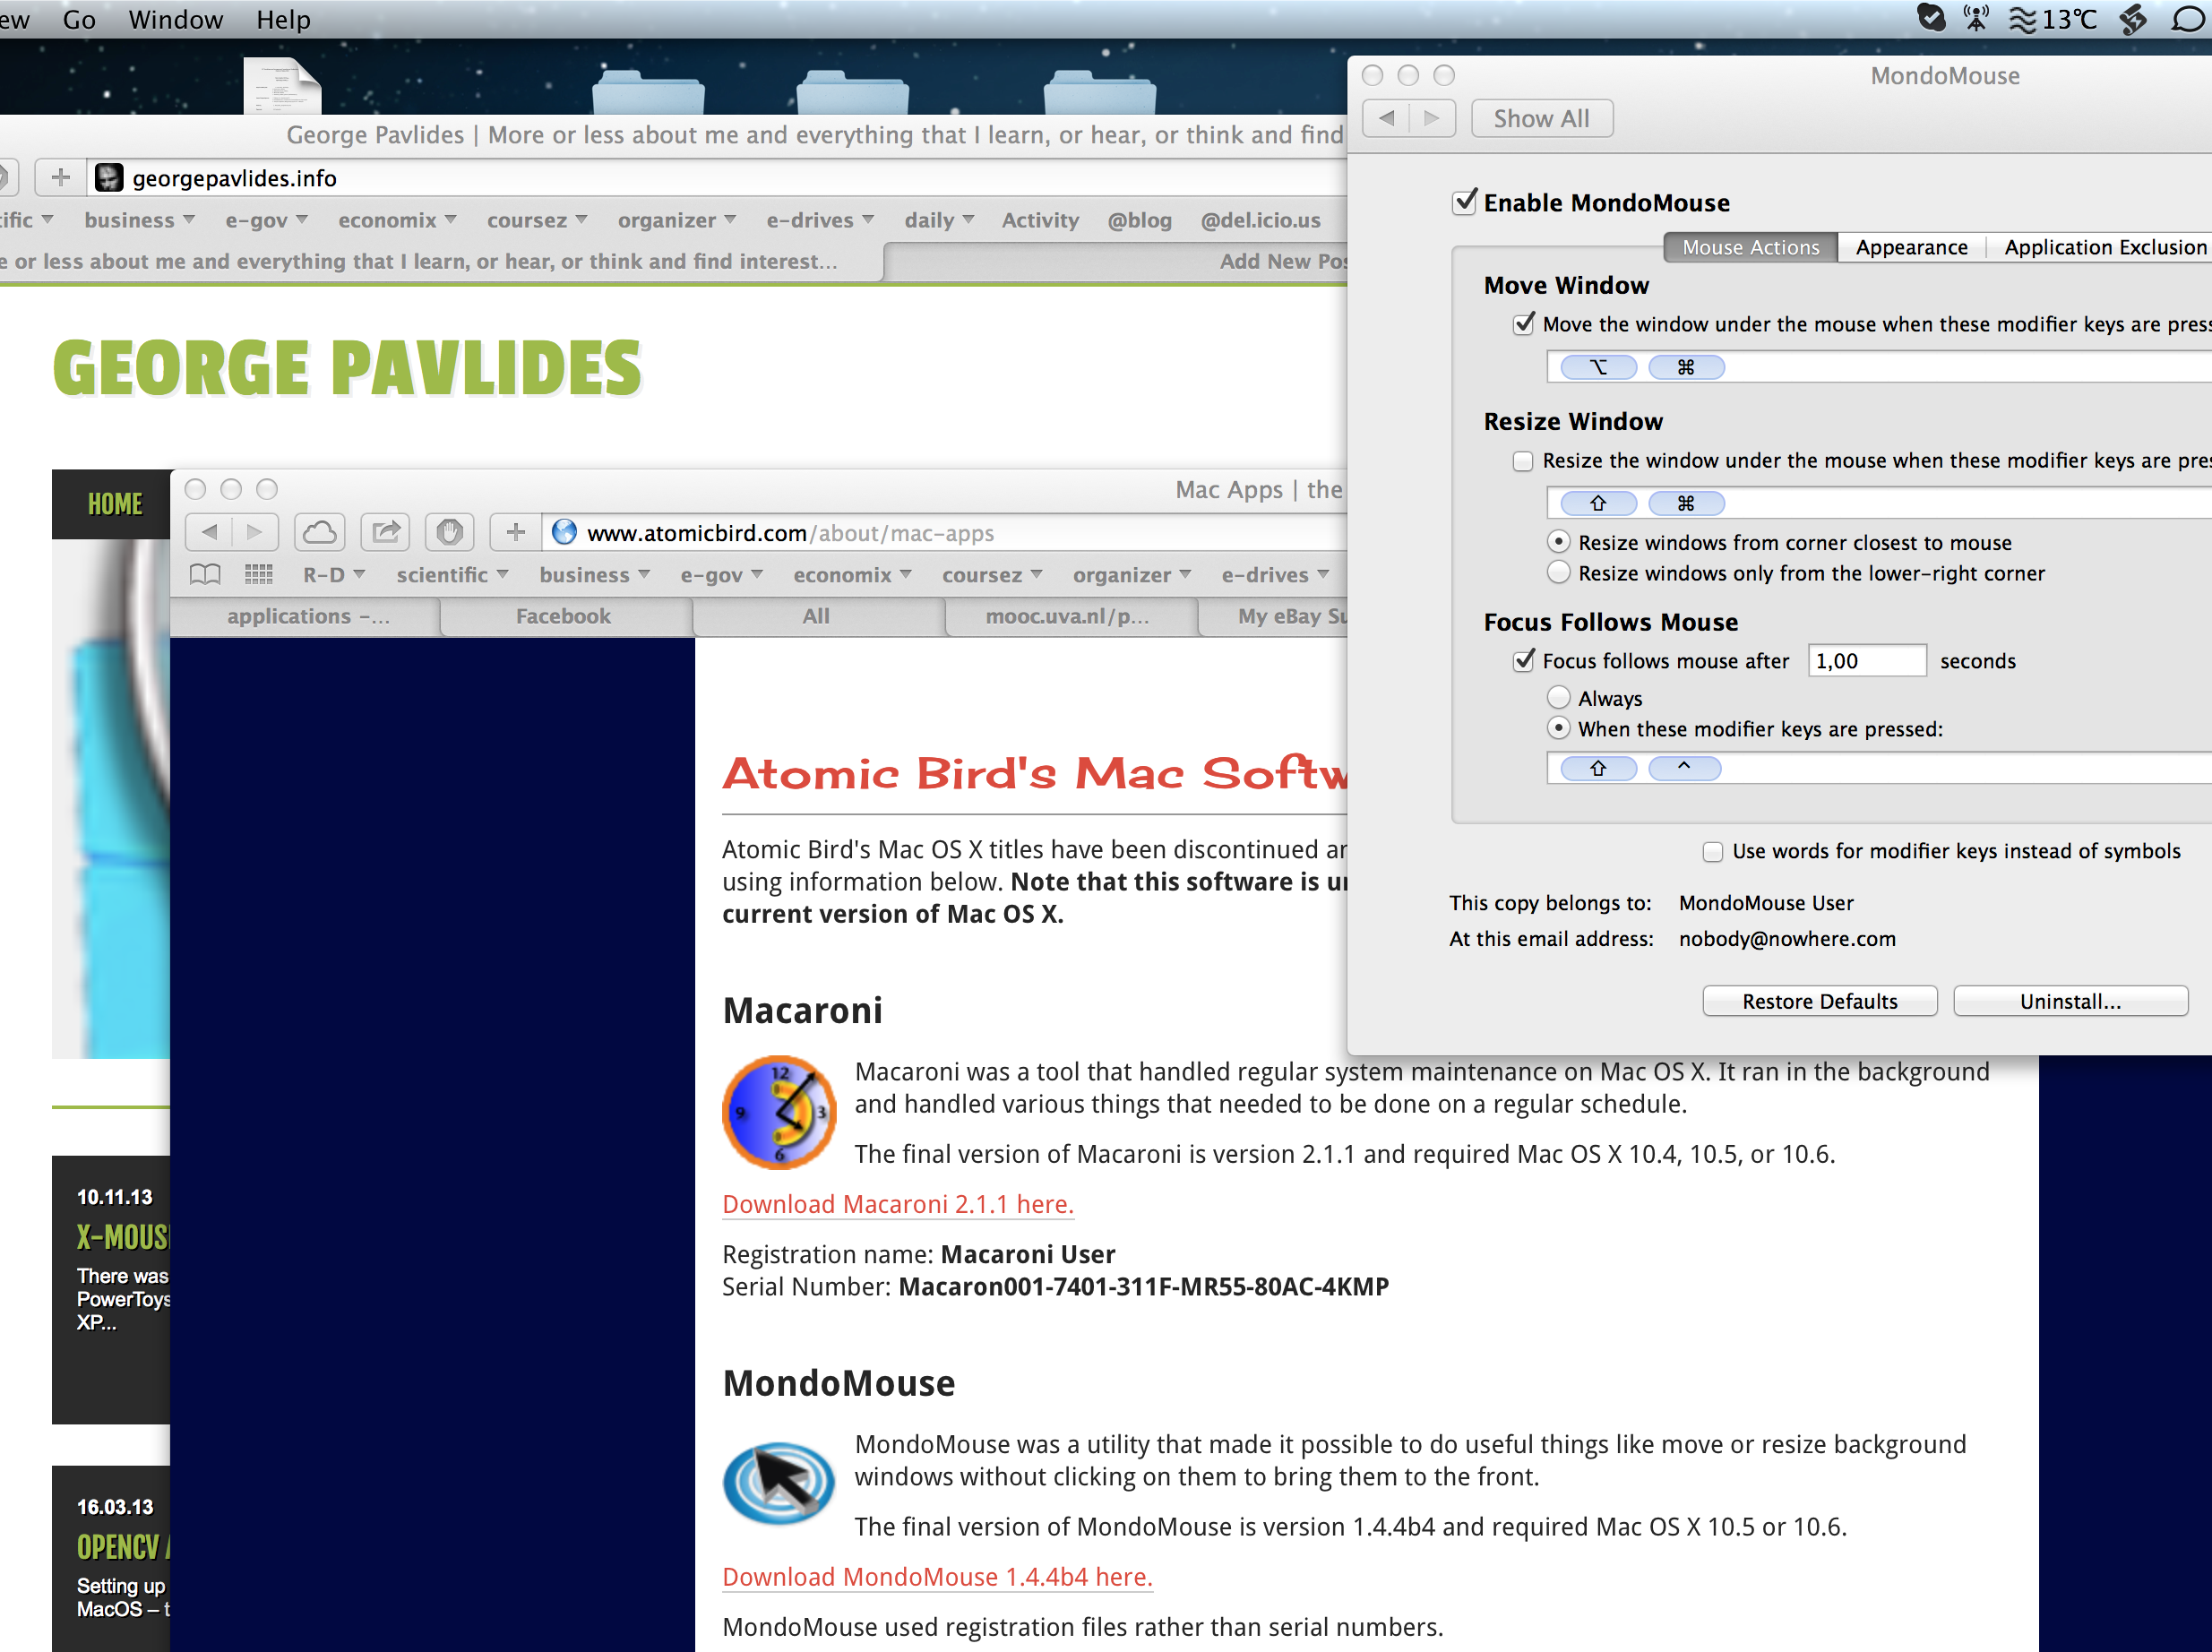The image size is (2212, 1652).
Task: Click the MondoMouse cursor app icon
Action: tap(779, 1482)
